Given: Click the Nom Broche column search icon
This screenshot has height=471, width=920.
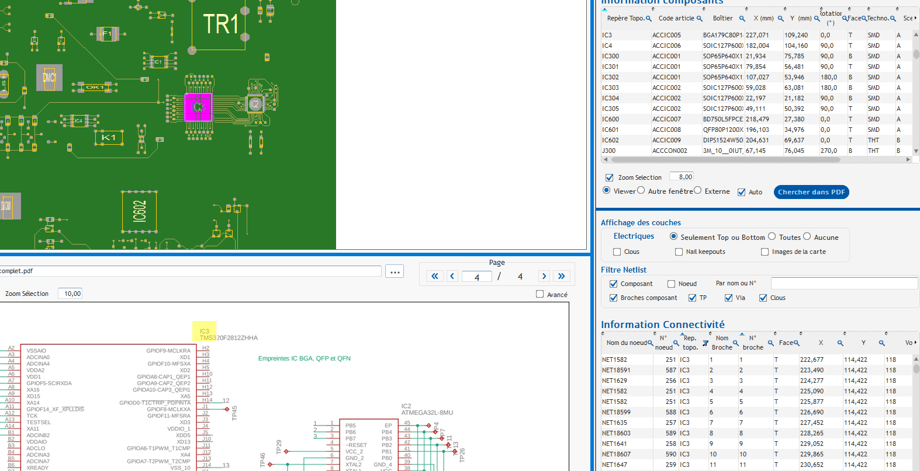Looking at the screenshot, I should (x=736, y=343).
